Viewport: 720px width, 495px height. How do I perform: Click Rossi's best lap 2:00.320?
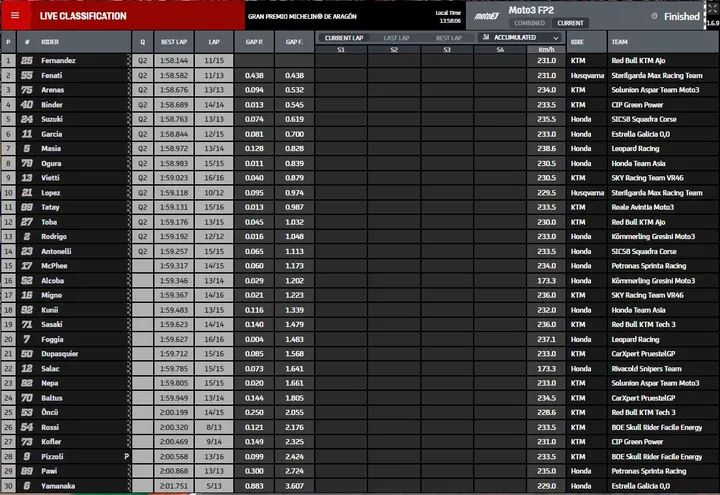coord(174,428)
